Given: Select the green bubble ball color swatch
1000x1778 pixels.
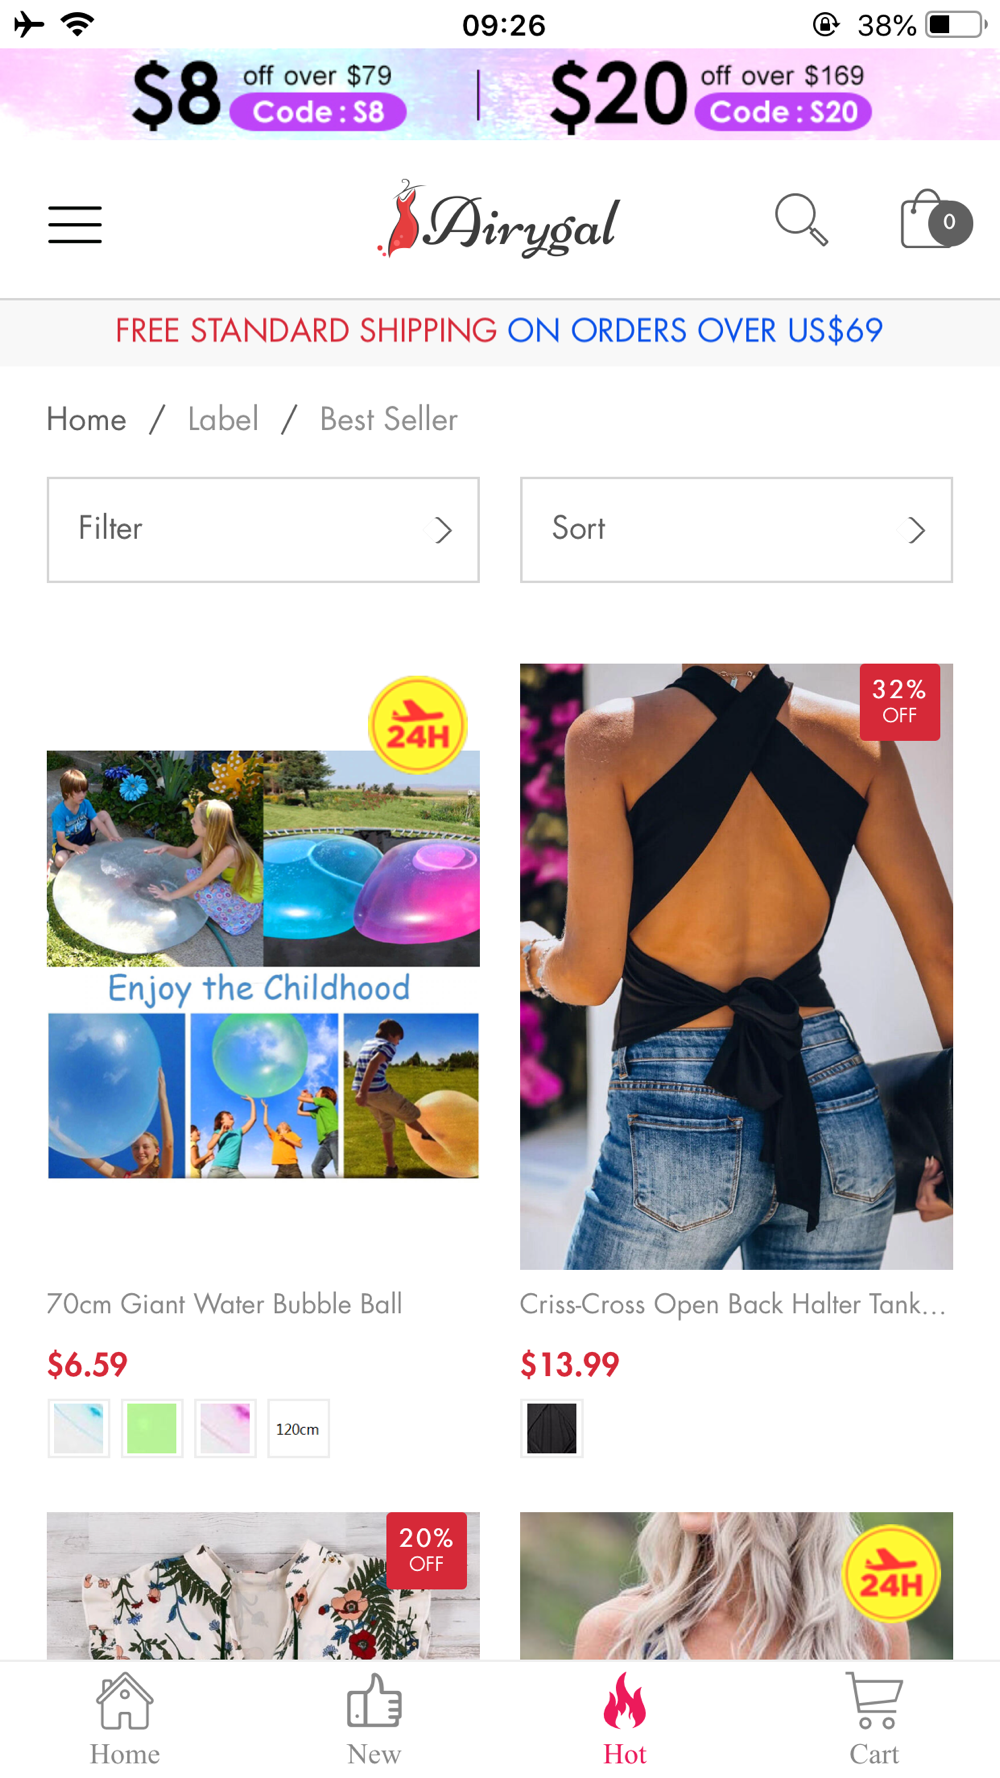Looking at the screenshot, I should pos(152,1428).
